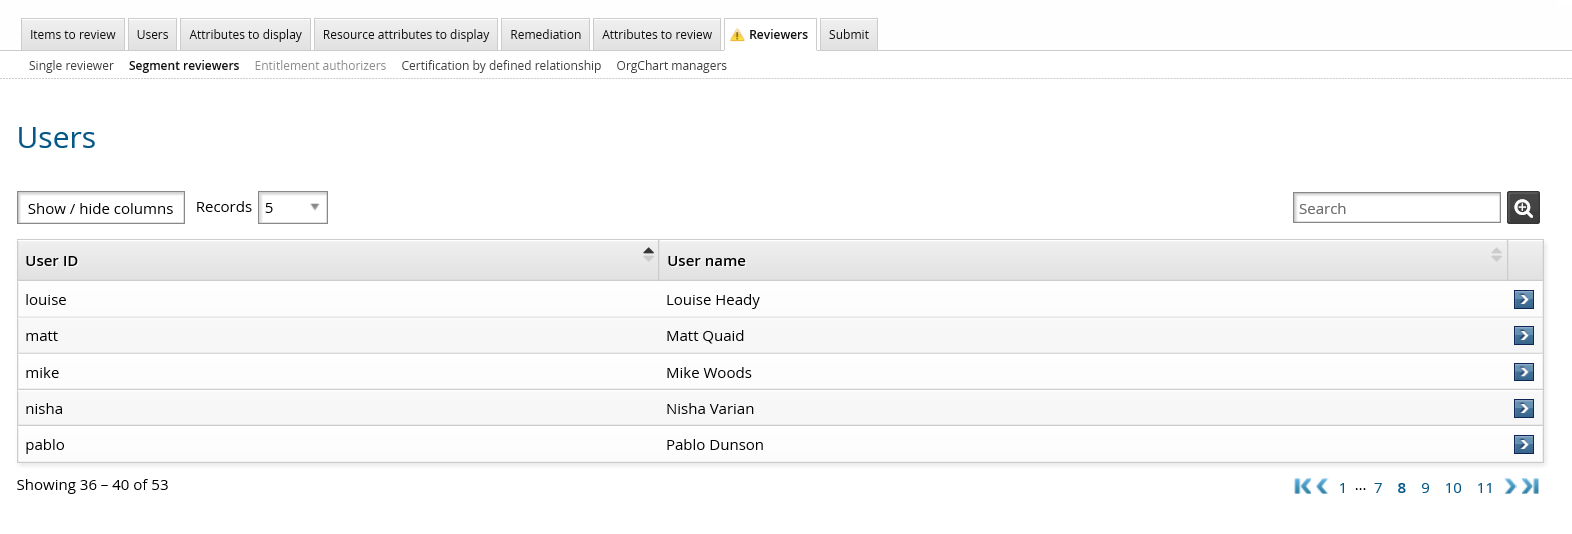Open the Remediation tab
This screenshot has width=1572, height=534.
[545, 35]
